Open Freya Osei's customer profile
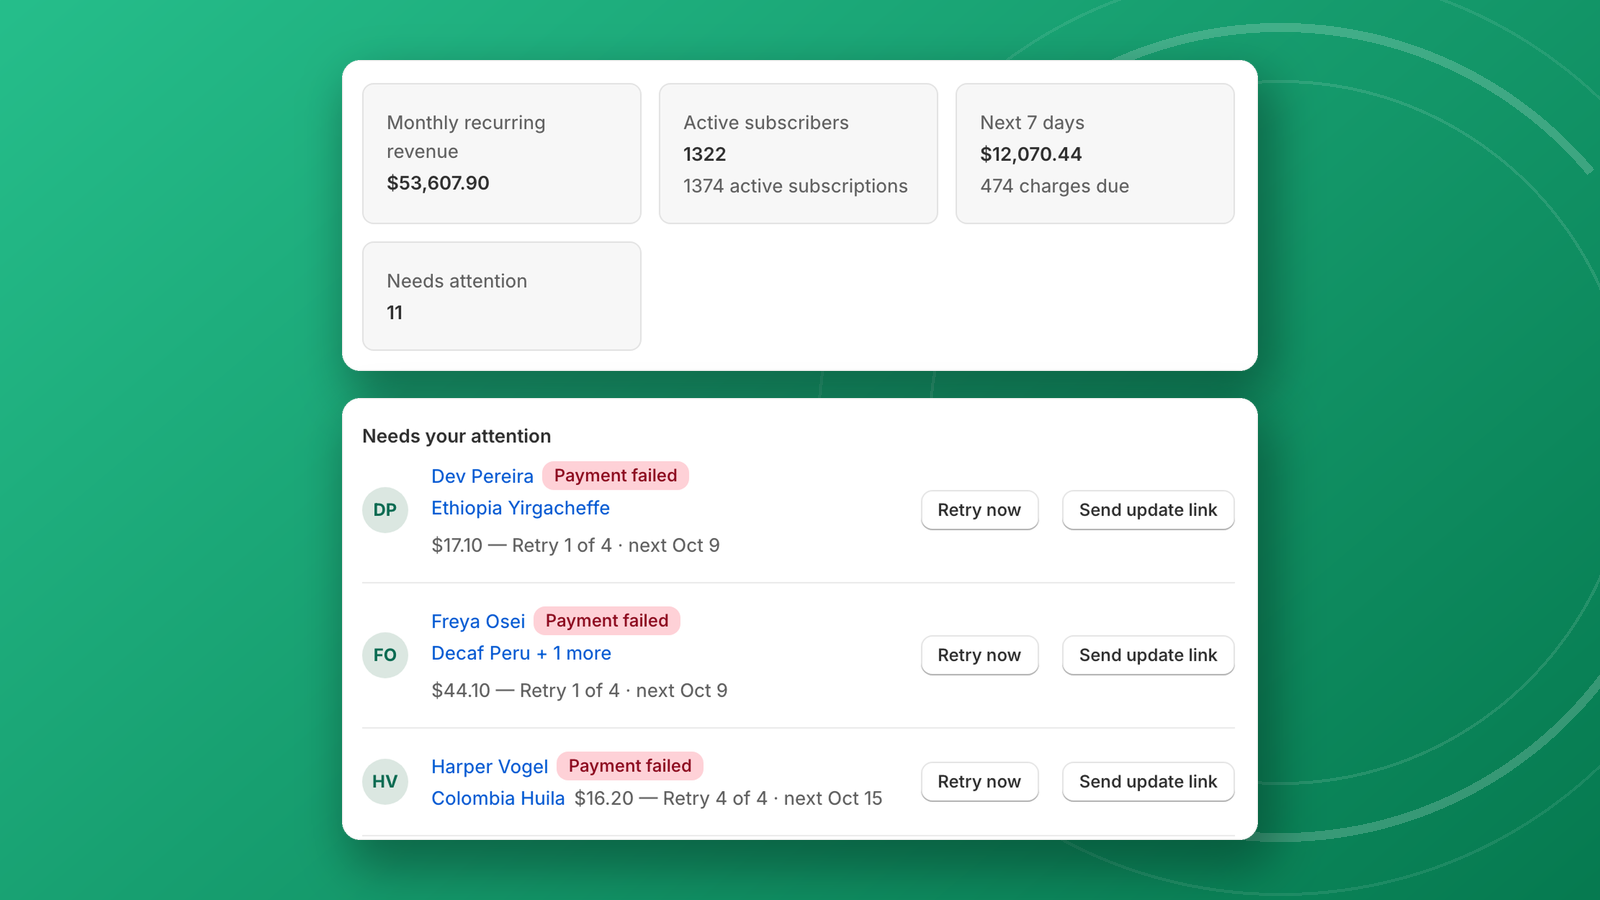 pyautogui.click(x=478, y=621)
